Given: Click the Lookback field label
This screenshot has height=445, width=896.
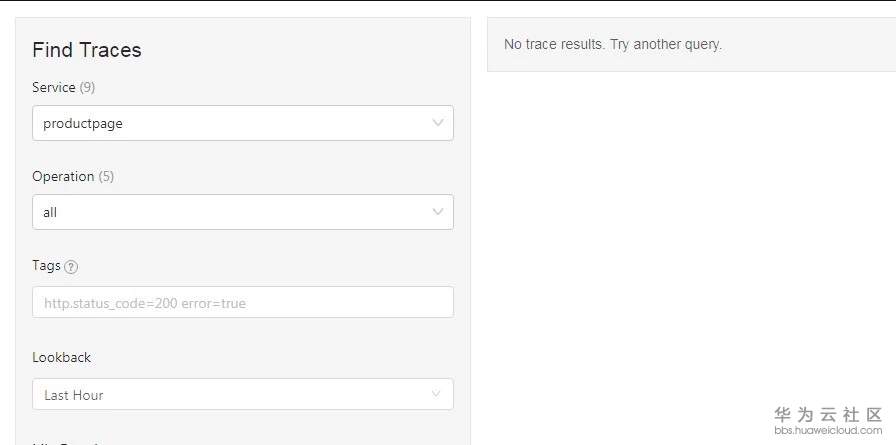Looking at the screenshot, I should [61, 357].
